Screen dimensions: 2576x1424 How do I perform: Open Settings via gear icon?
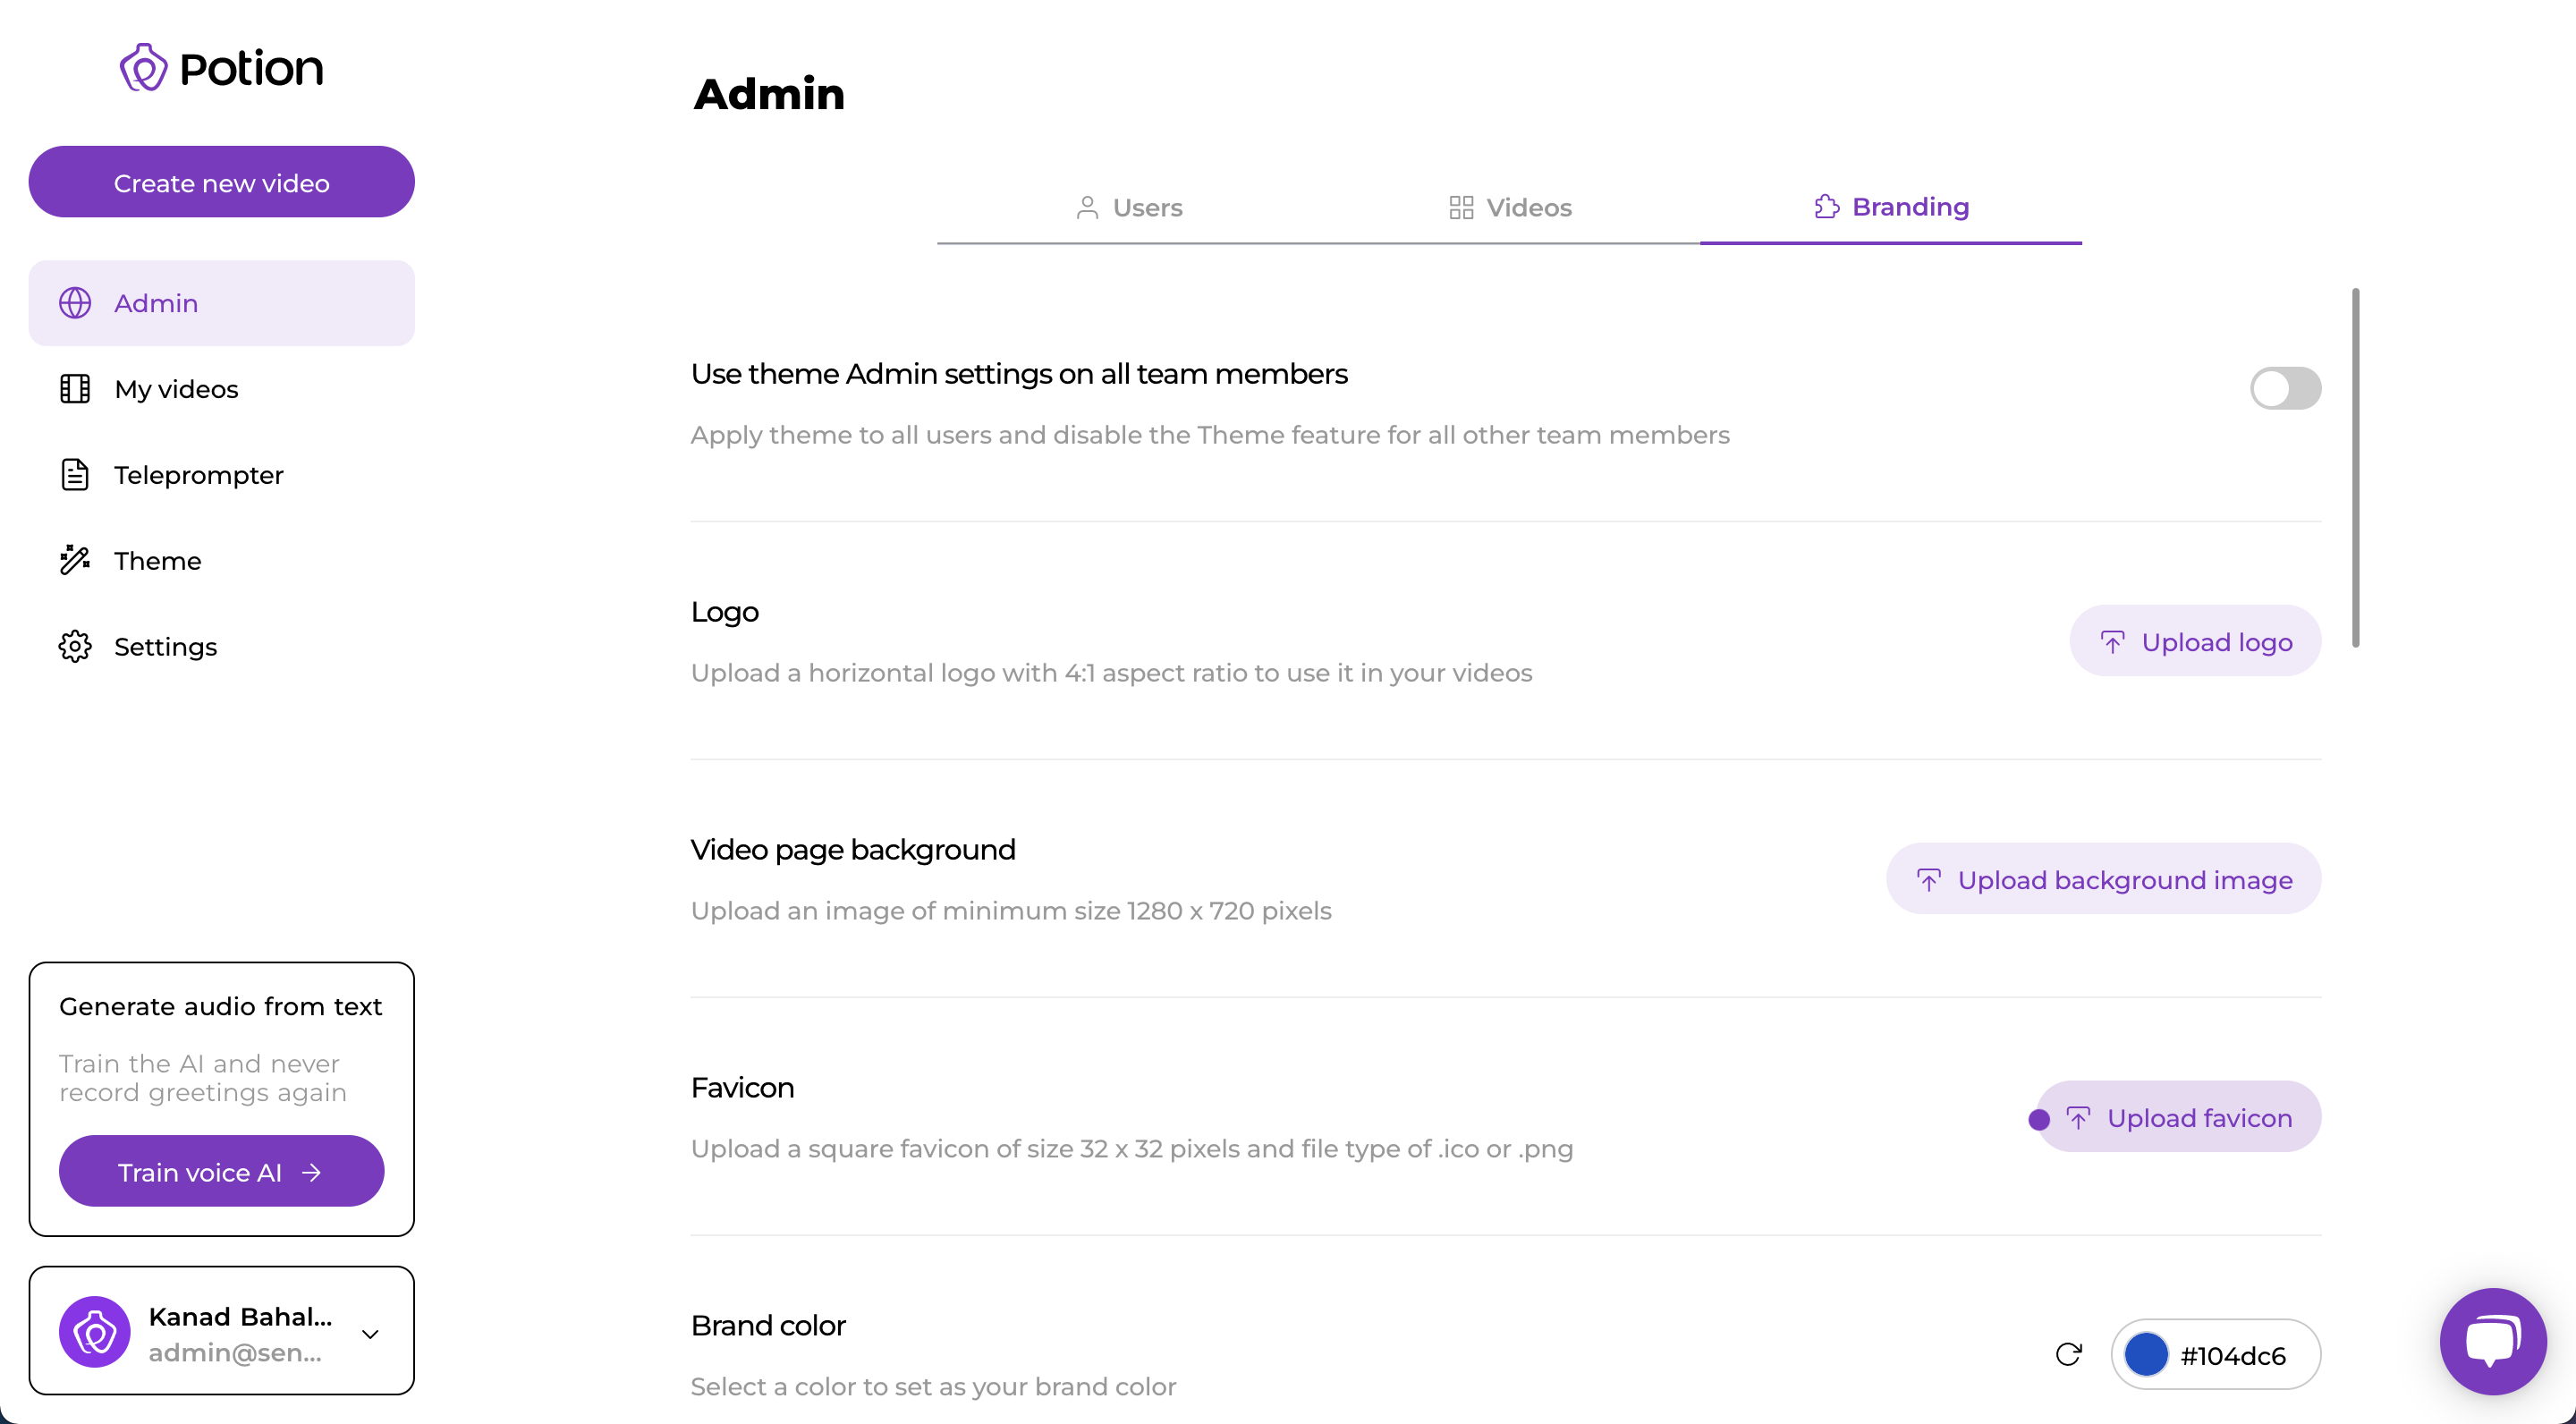75,647
